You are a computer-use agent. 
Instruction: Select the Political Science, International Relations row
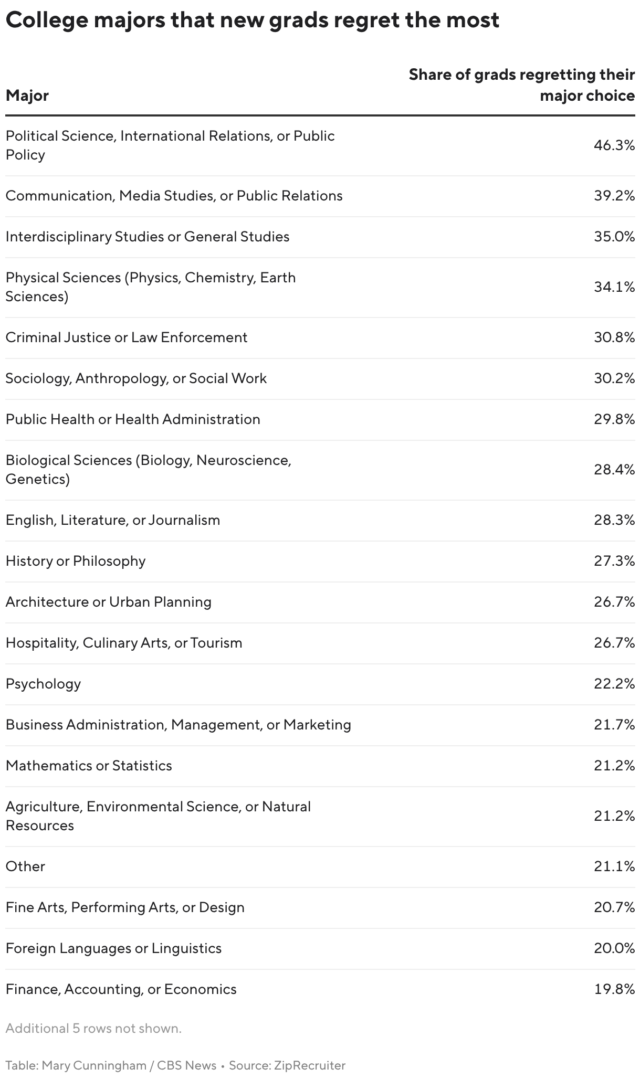pos(170,145)
